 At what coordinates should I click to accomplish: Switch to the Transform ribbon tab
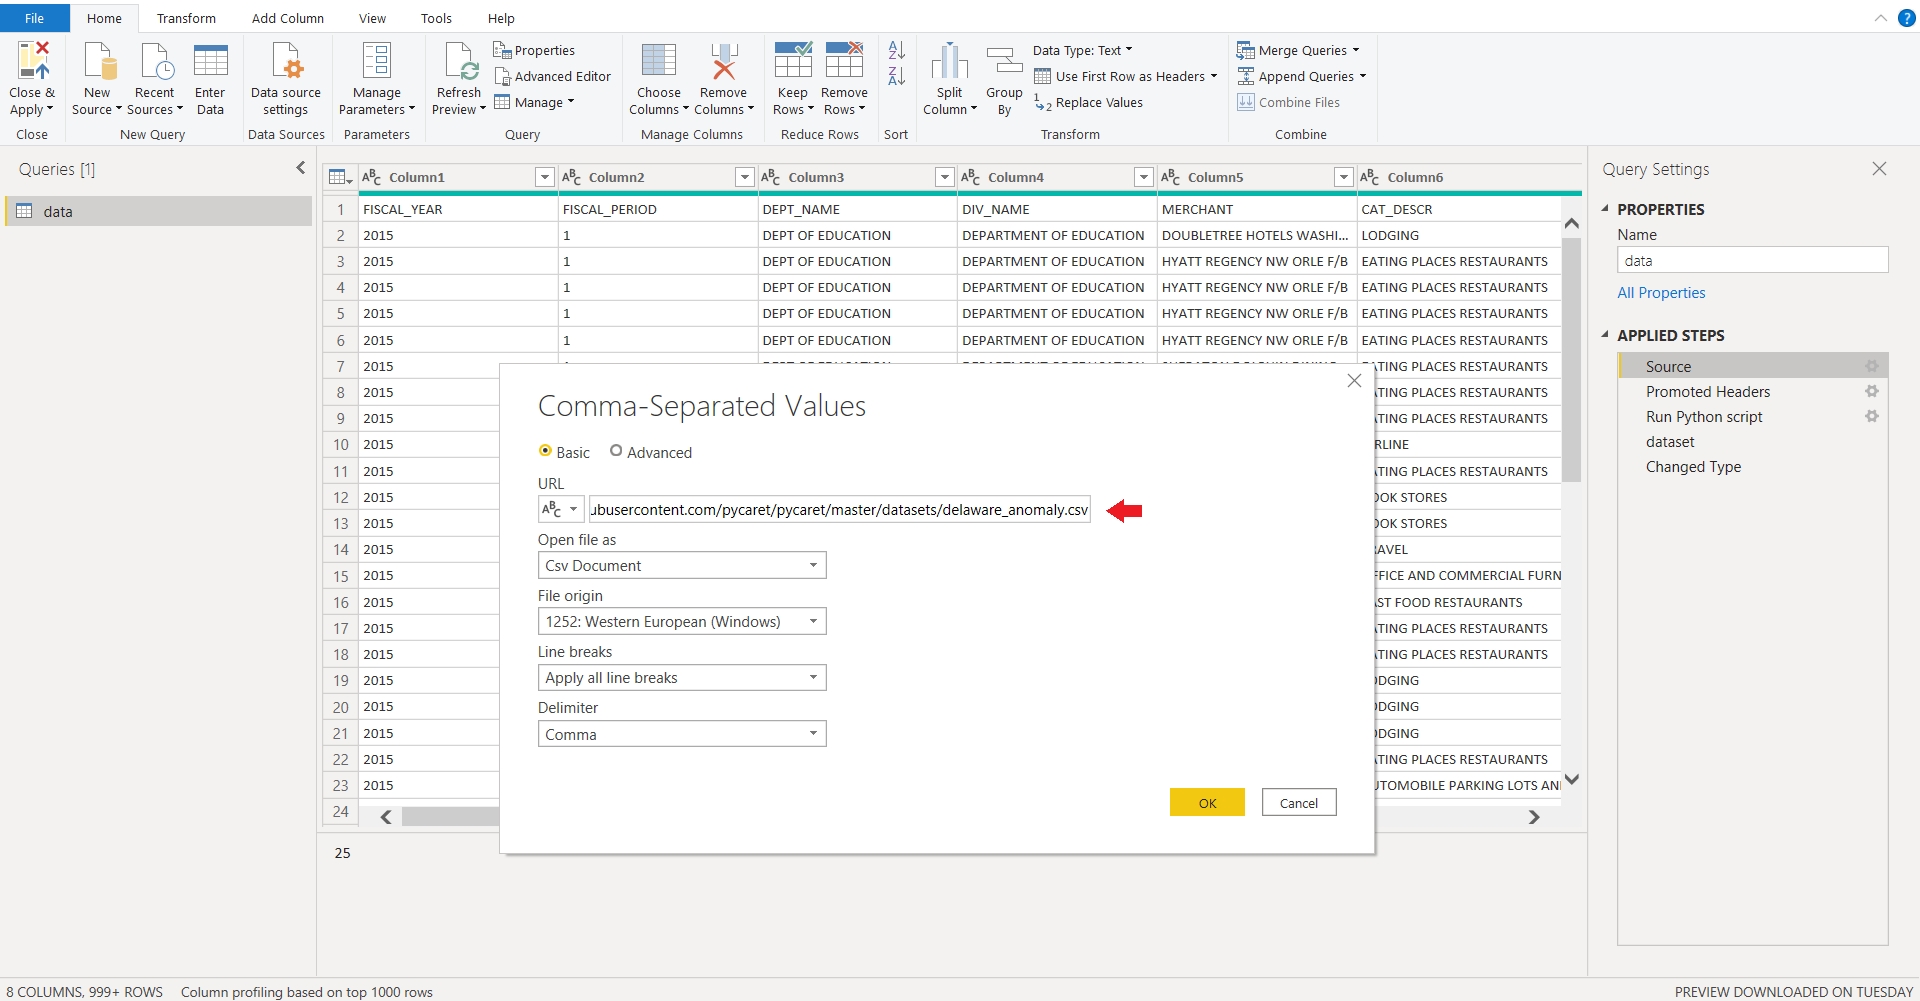coord(186,18)
